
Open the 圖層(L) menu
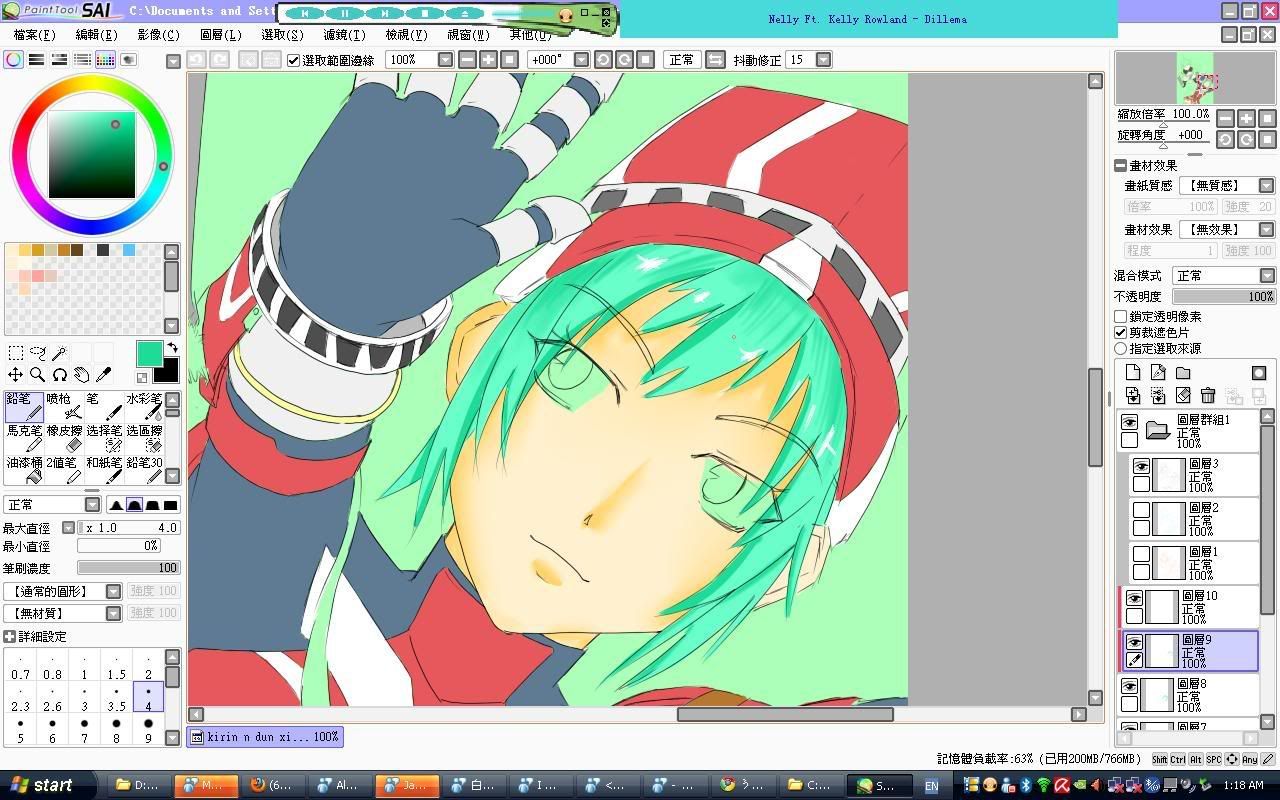coord(220,35)
